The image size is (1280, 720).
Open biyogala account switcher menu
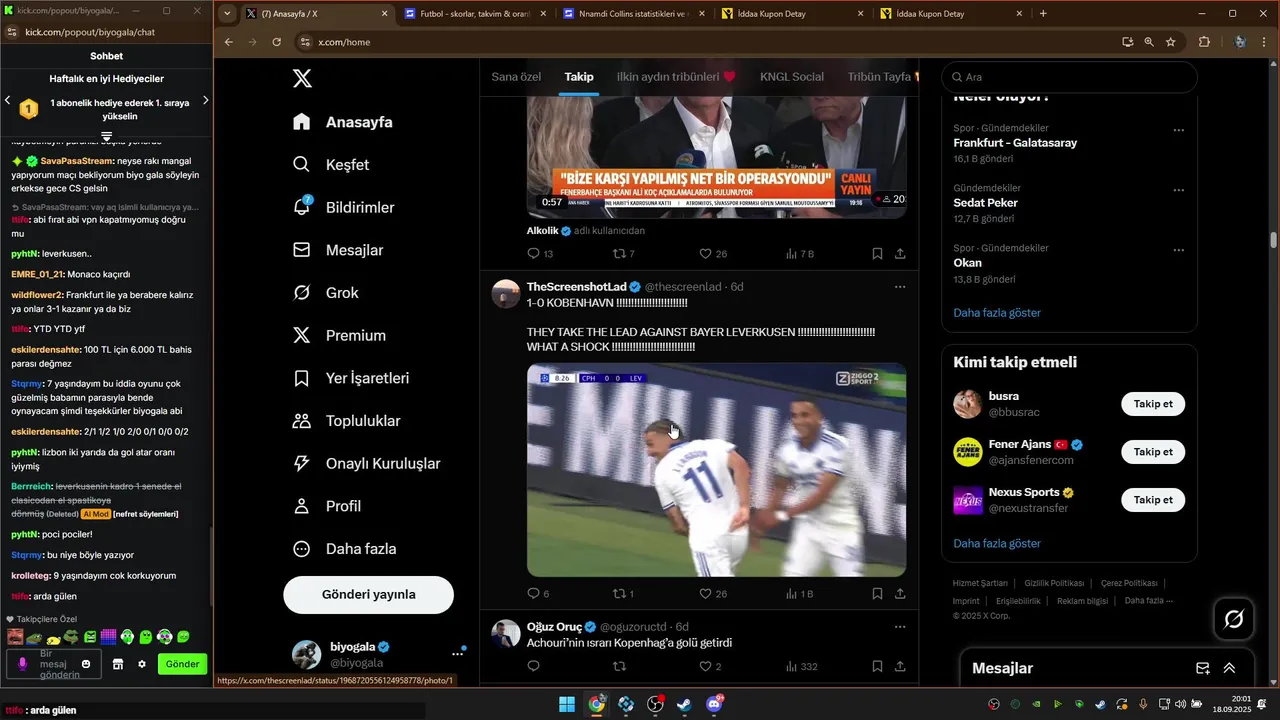tap(457, 654)
